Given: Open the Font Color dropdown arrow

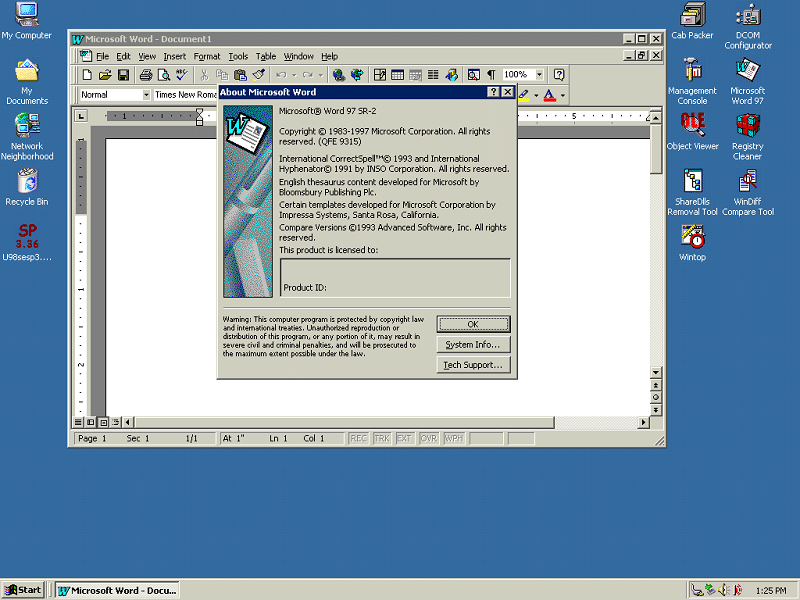Looking at the screenshot, I should (562, 94).
